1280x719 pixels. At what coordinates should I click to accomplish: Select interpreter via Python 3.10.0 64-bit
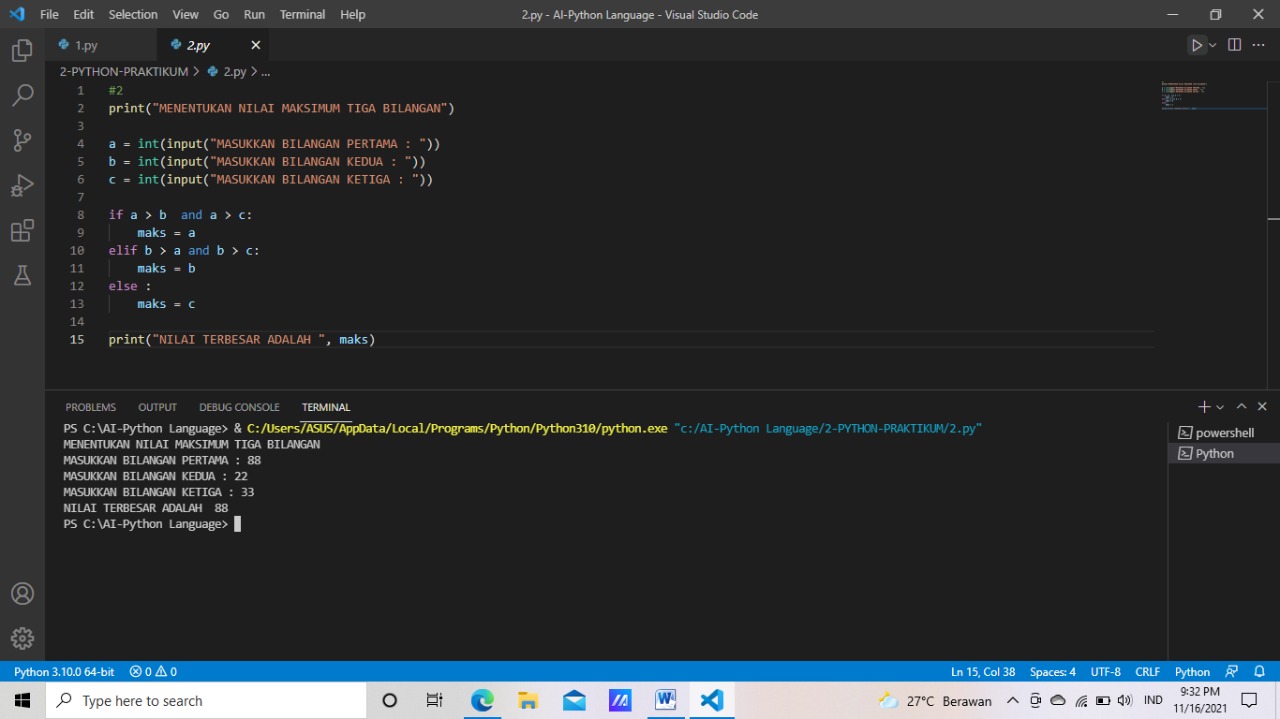point(64,671)
